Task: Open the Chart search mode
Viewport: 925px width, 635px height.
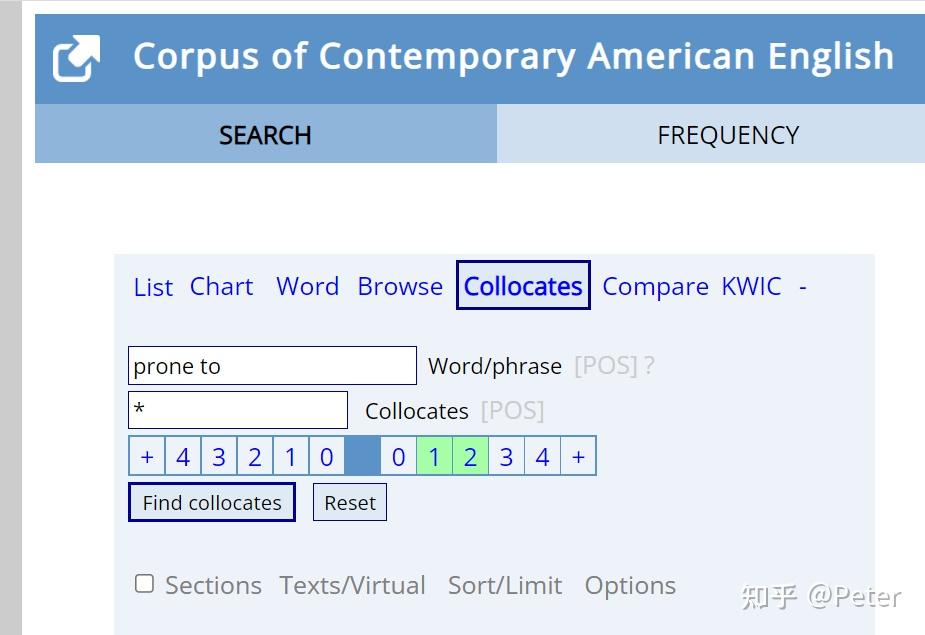Action: 221,286
